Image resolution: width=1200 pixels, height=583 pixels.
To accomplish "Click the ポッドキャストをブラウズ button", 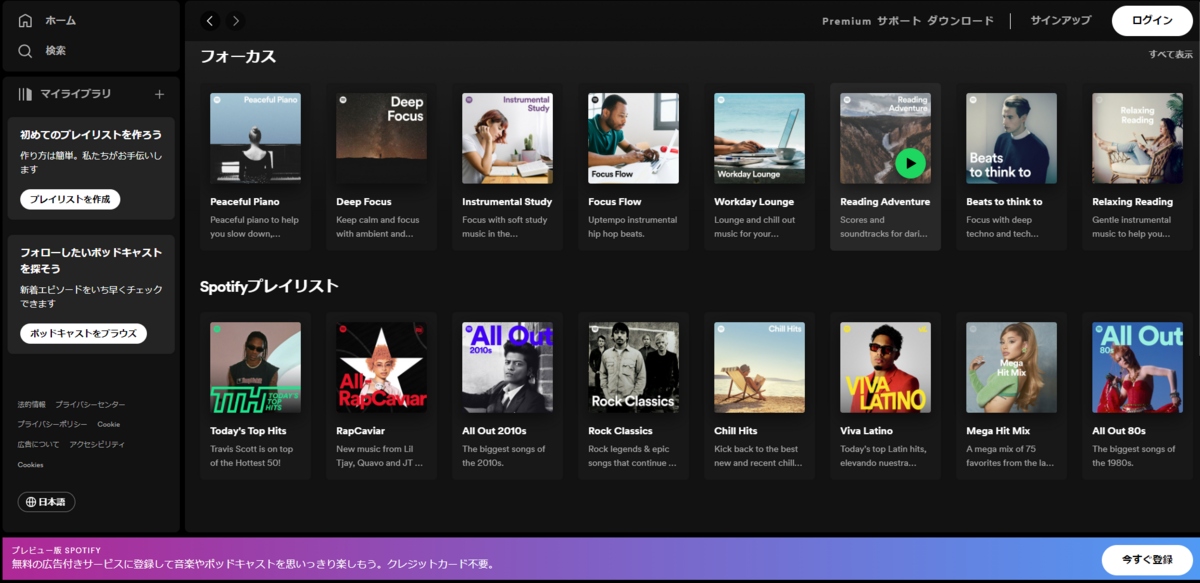I will [83, 333].
